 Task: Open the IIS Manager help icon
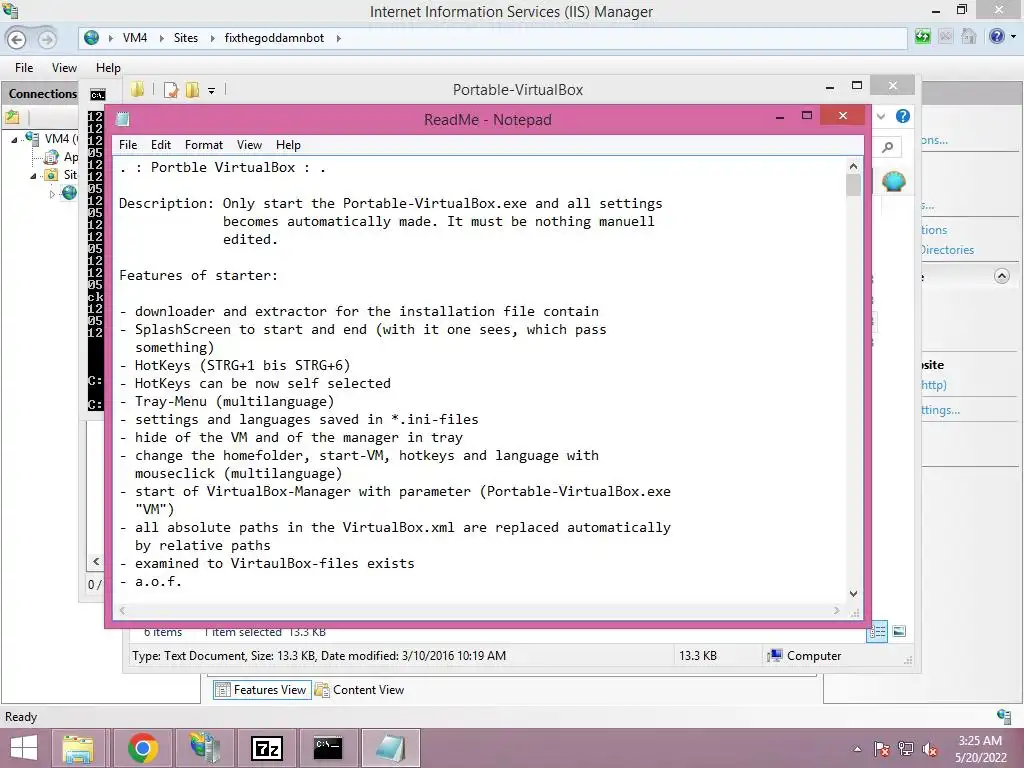point(997,37)
